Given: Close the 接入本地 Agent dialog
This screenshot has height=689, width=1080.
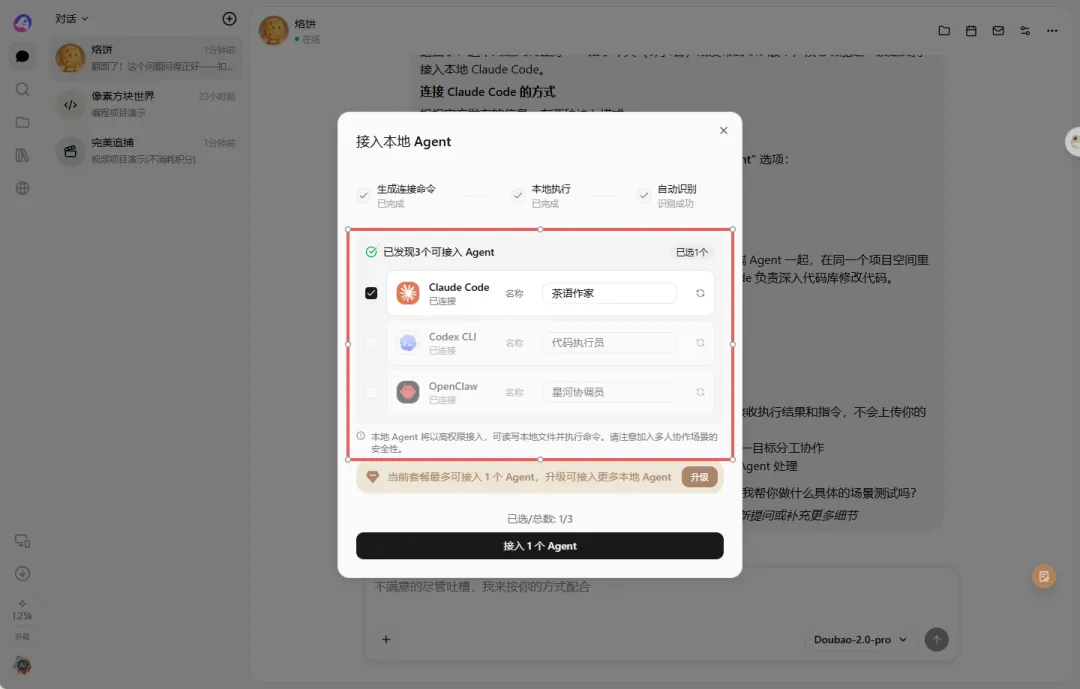Looking at the screenshot, I should coord(723,130).
